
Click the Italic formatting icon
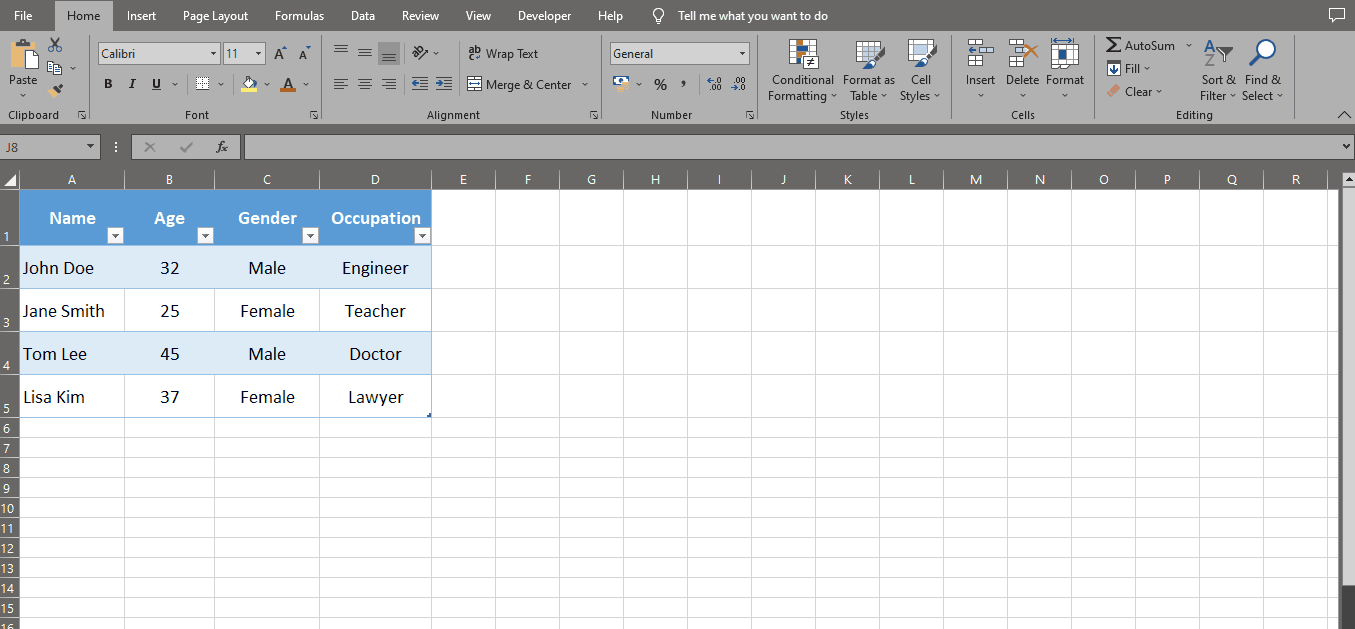click(x=131, y=84)
